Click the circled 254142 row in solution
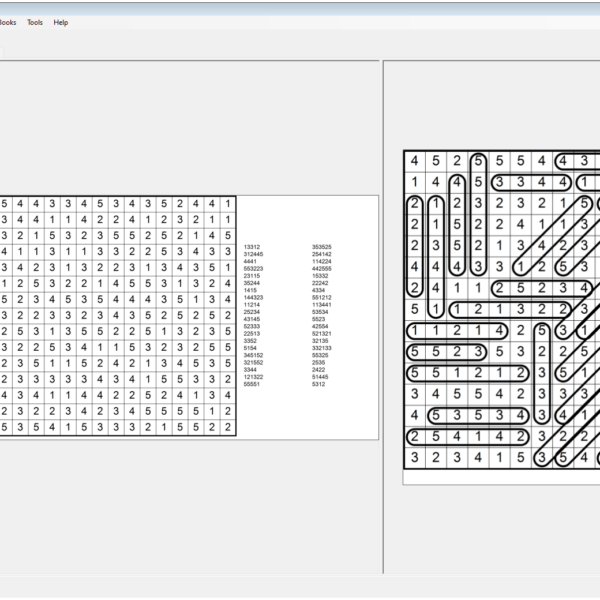 (467, 436)
